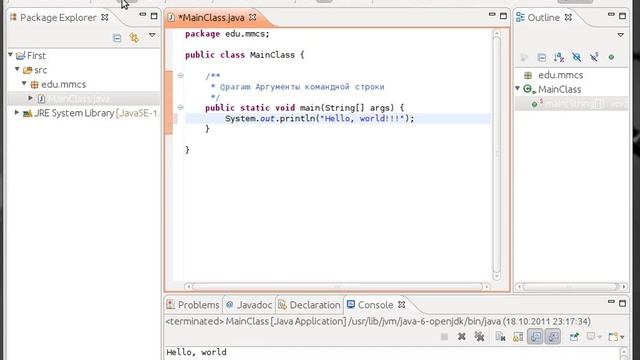Image resolution: width=640 pixels, height=360 pixels.
Task: Close the *MainClass.java editor tab
Action: click(x=253, y=18)
